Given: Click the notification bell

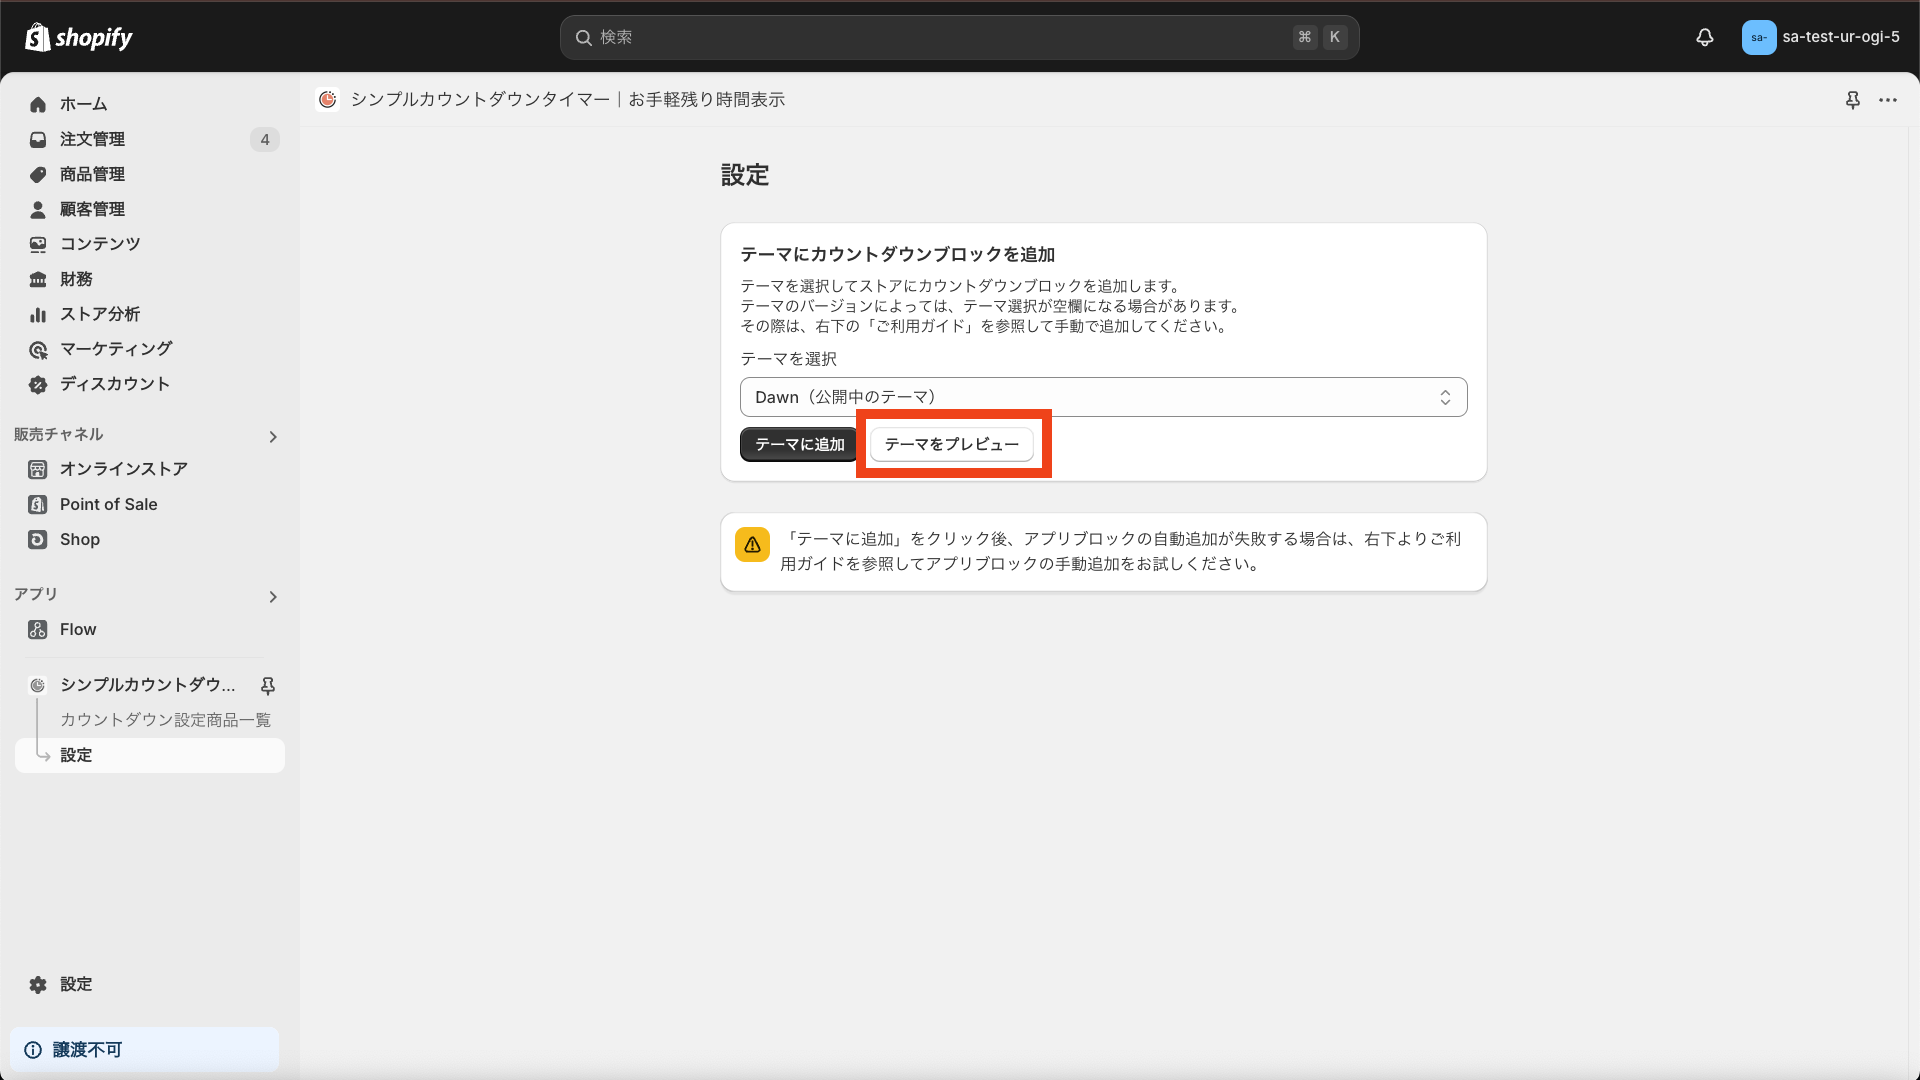Looking at the screenshot, I should coord(1704,37).
